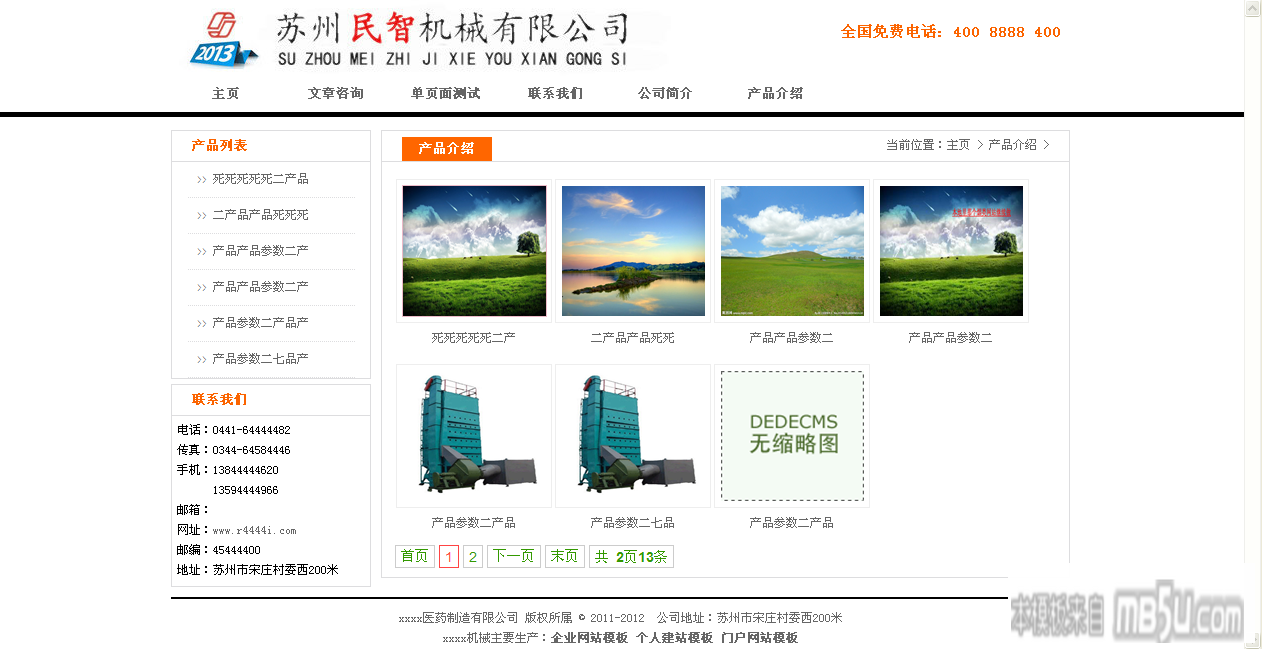The height and width of the screenshot is (649, 1263).
Task: Go to page 2 in pagination
Action: 473,557
